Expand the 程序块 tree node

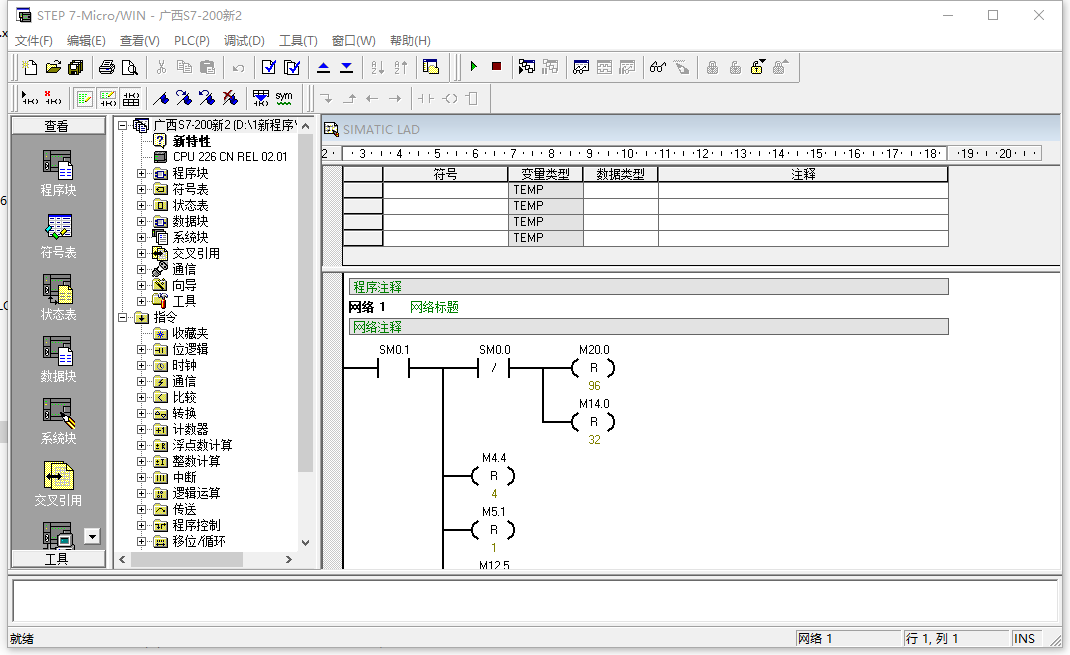point(141,173)
